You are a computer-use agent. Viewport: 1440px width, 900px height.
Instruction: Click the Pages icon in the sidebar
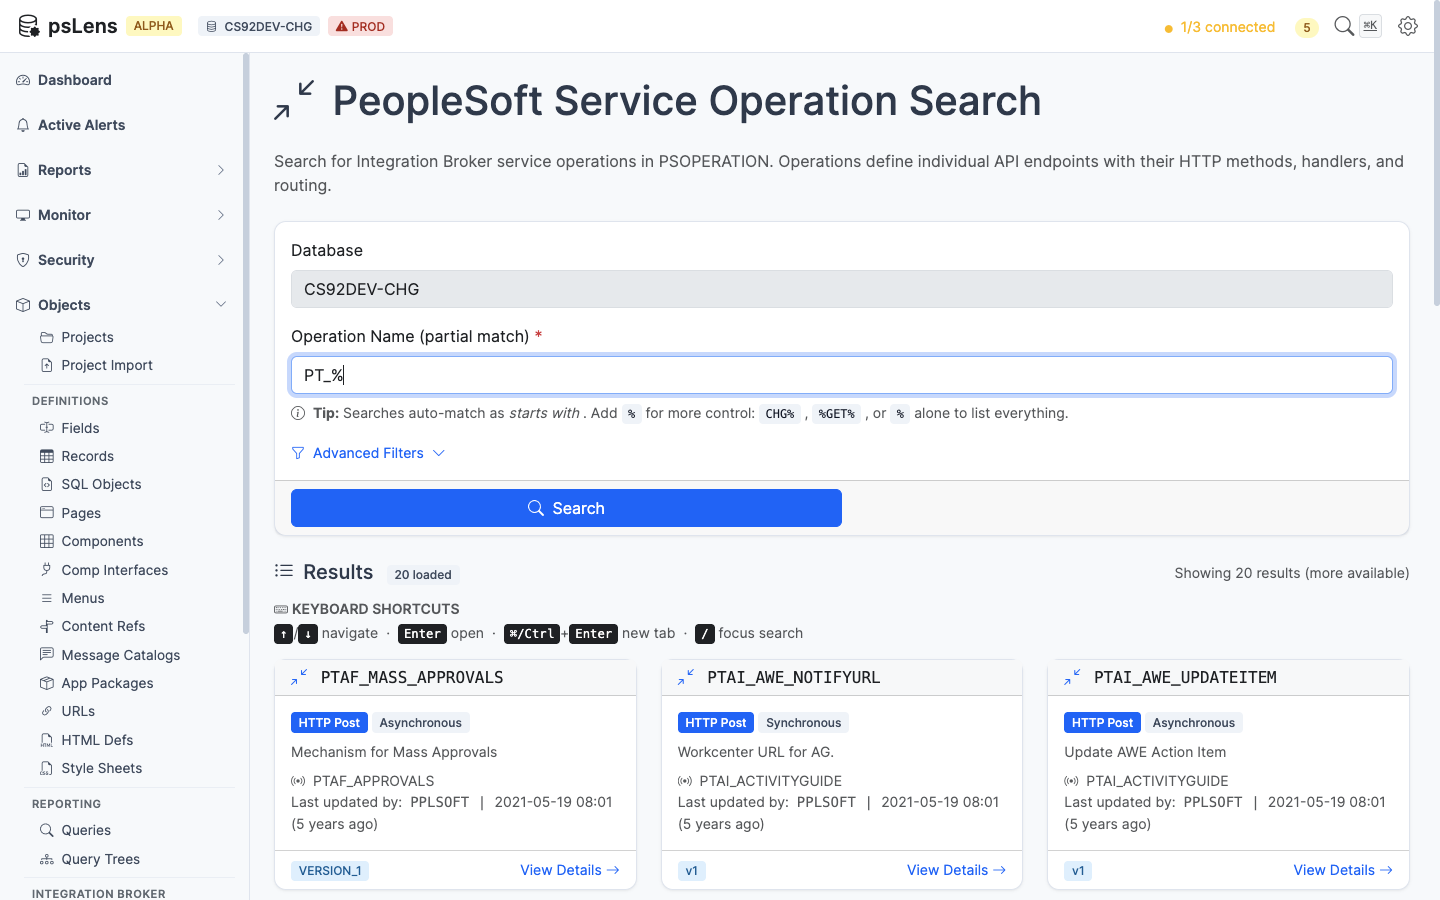(x=47, y=513)
